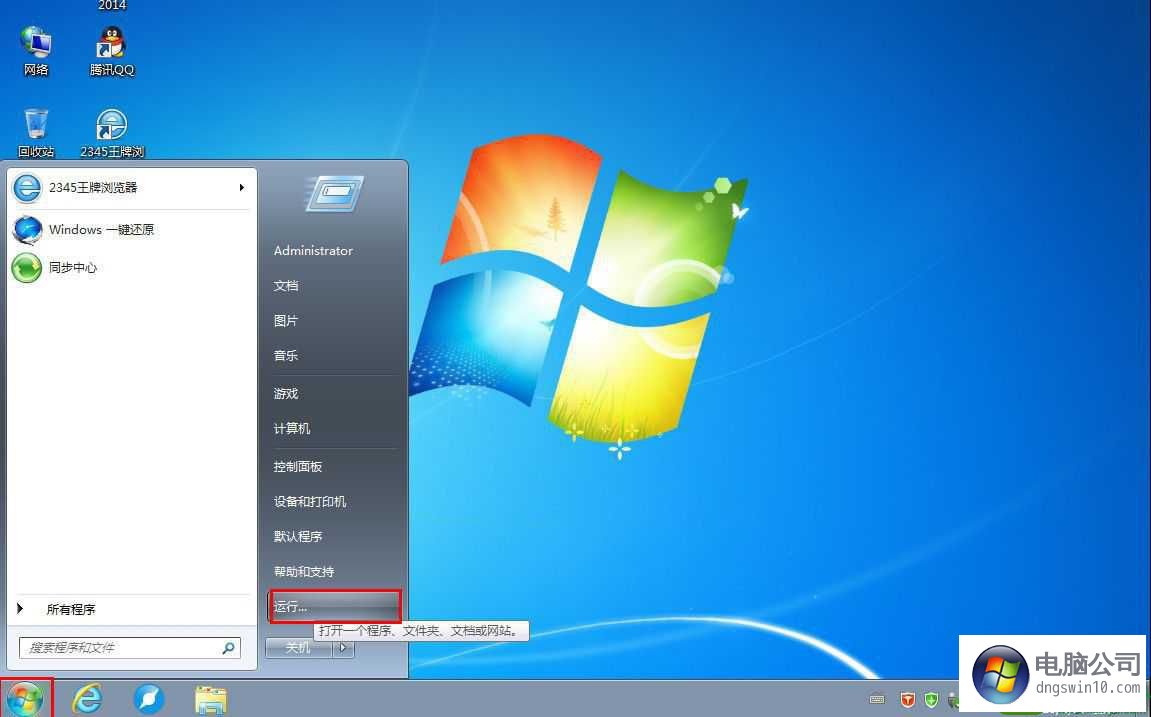Open 控制面板 control panel
Viewport: 1151px width, 717px height.
tap(298, 467)
